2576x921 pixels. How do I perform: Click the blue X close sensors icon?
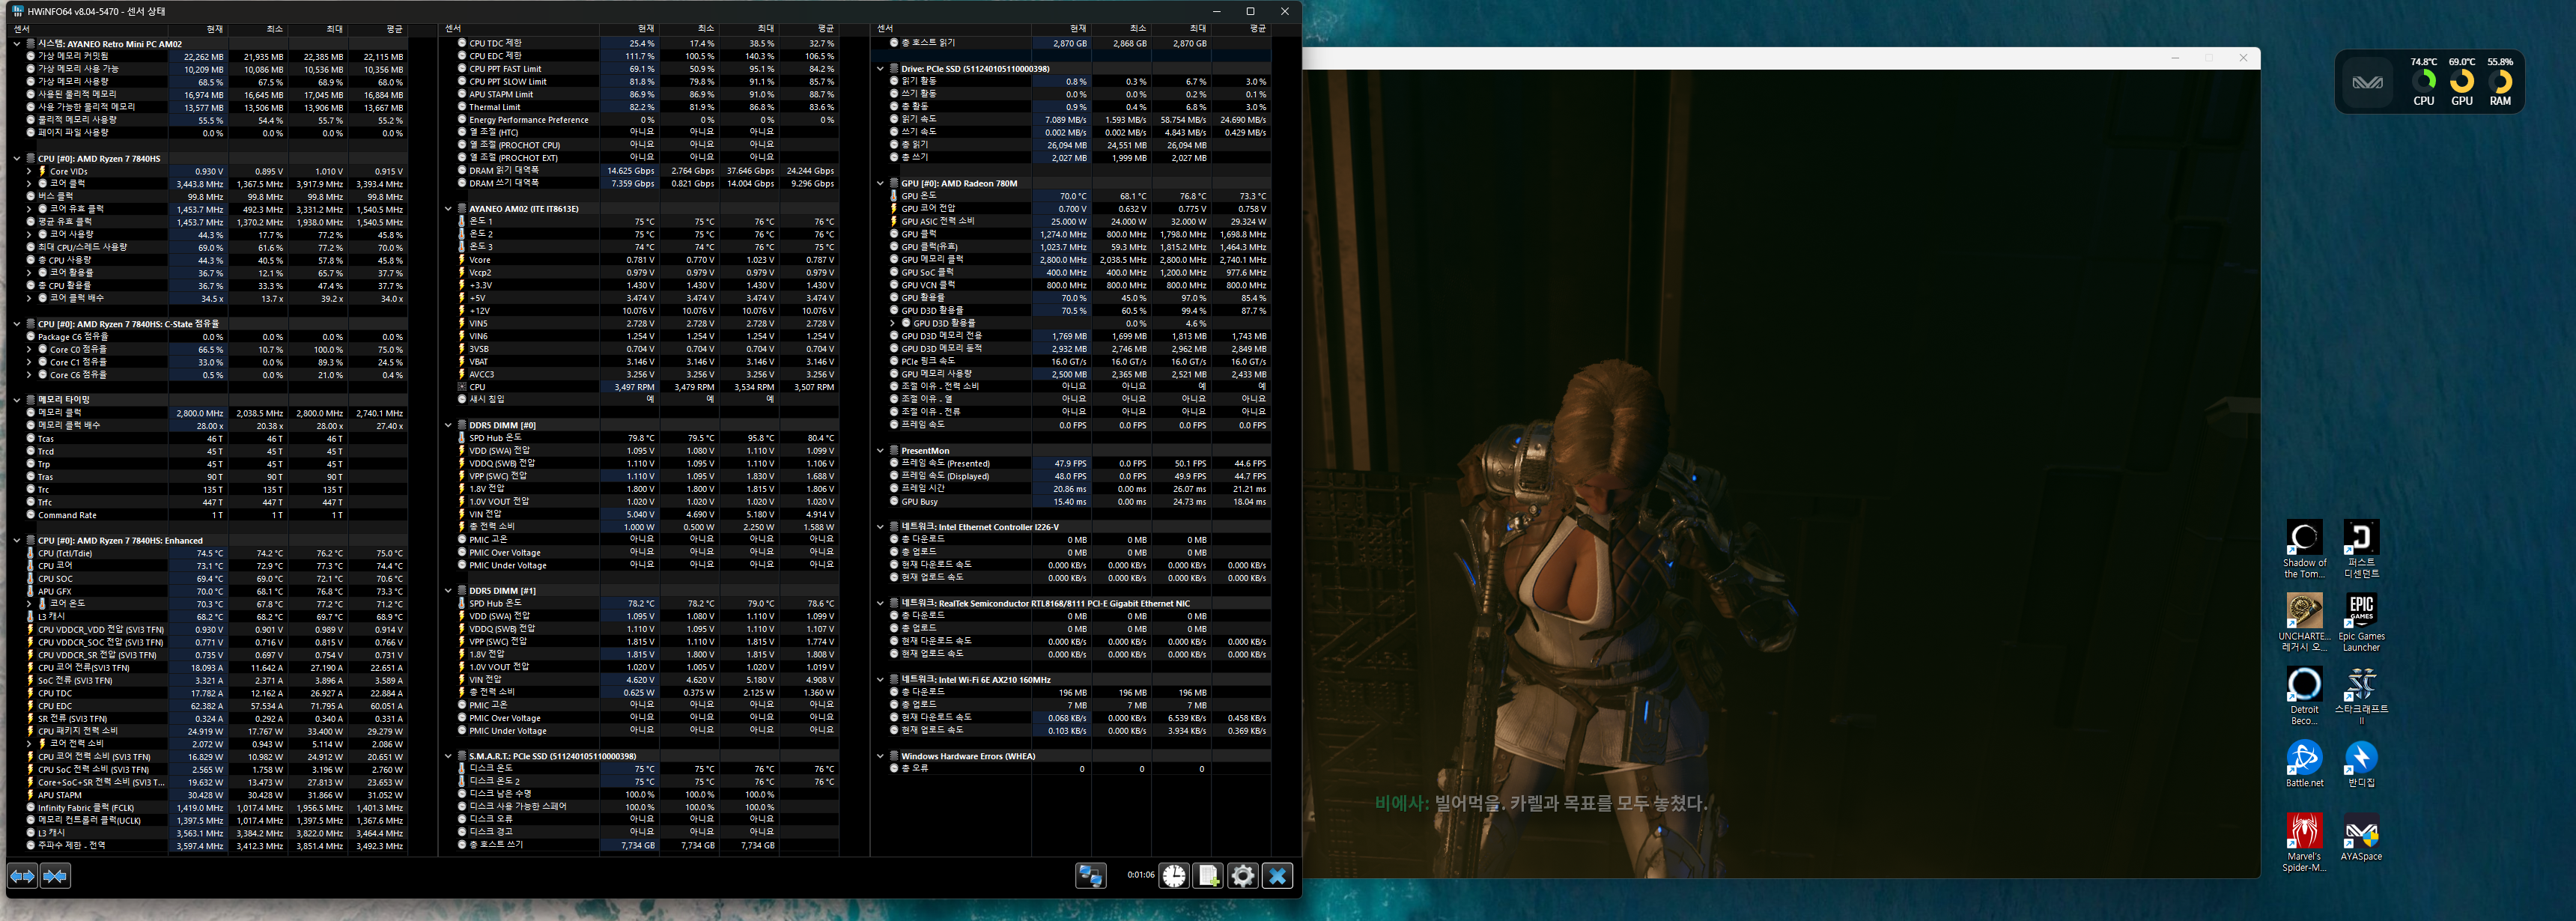[x=1277, y=876]
